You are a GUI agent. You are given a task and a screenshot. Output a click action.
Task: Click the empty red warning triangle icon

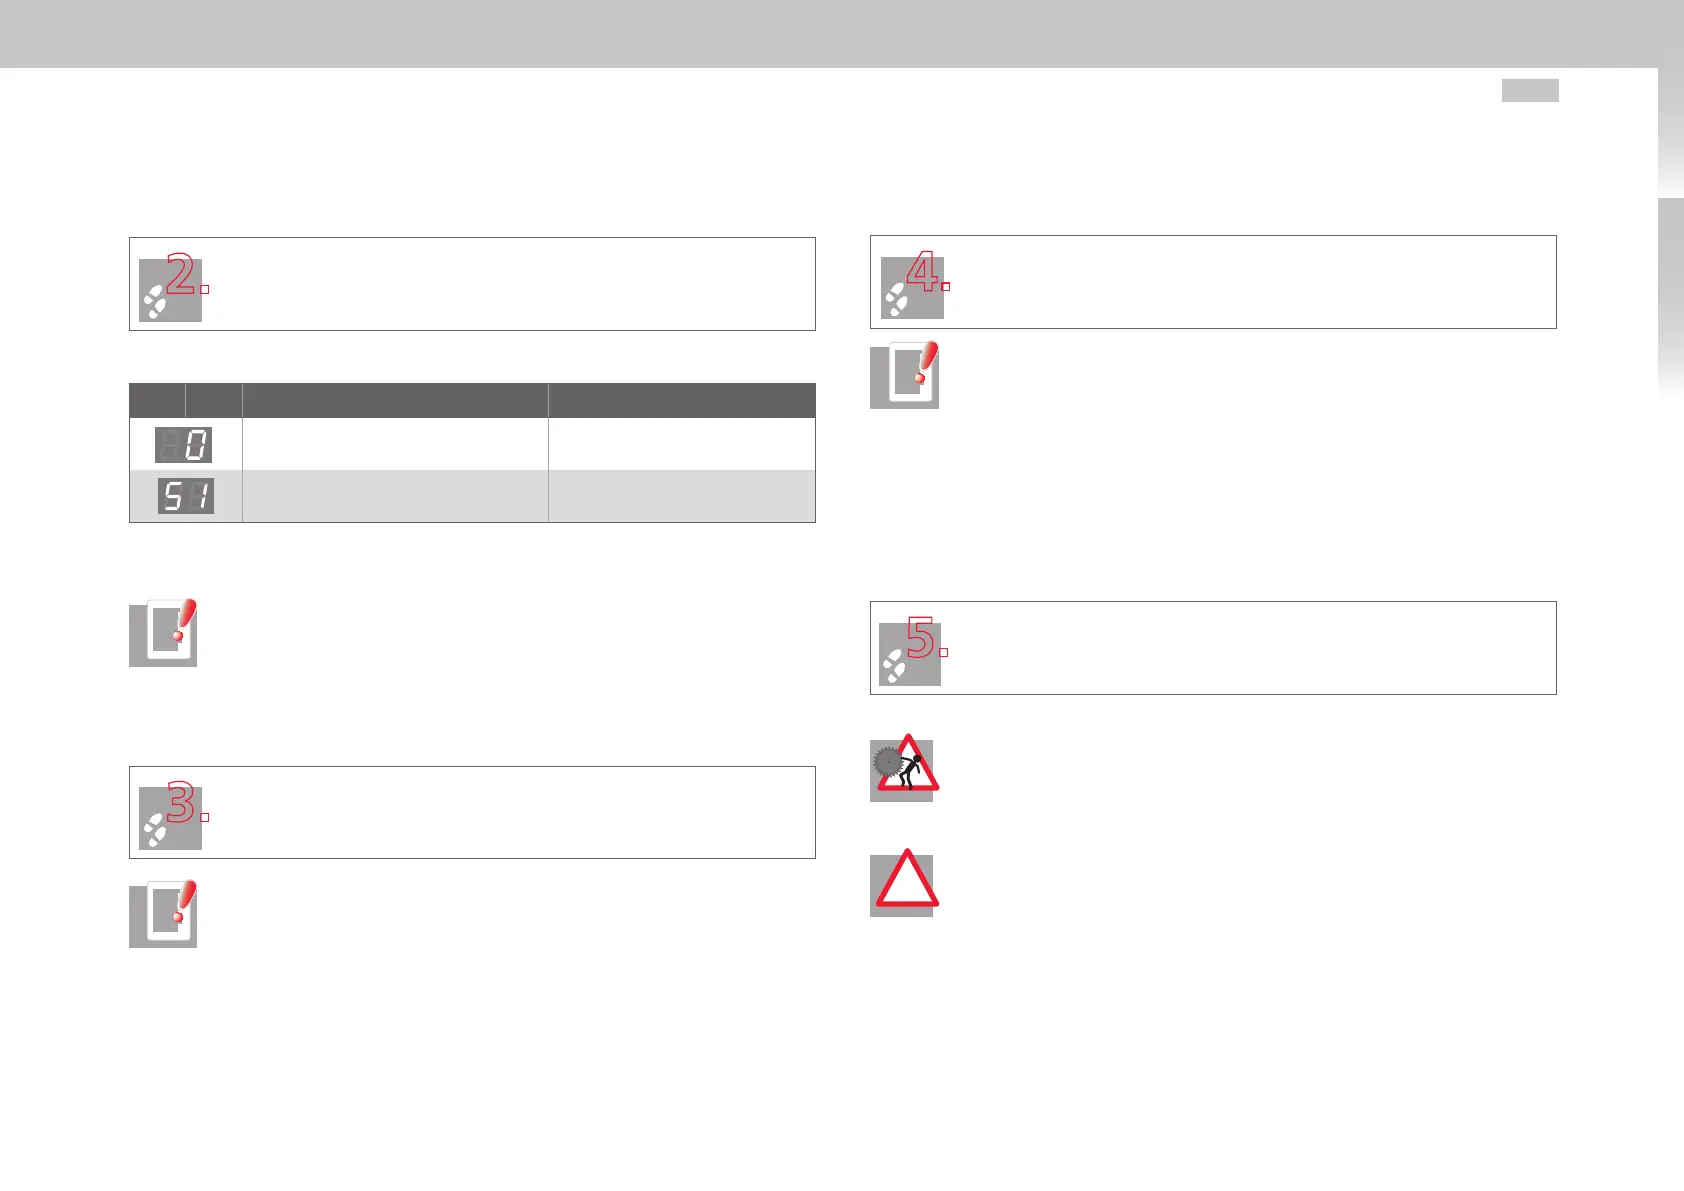tap(903, 884)
